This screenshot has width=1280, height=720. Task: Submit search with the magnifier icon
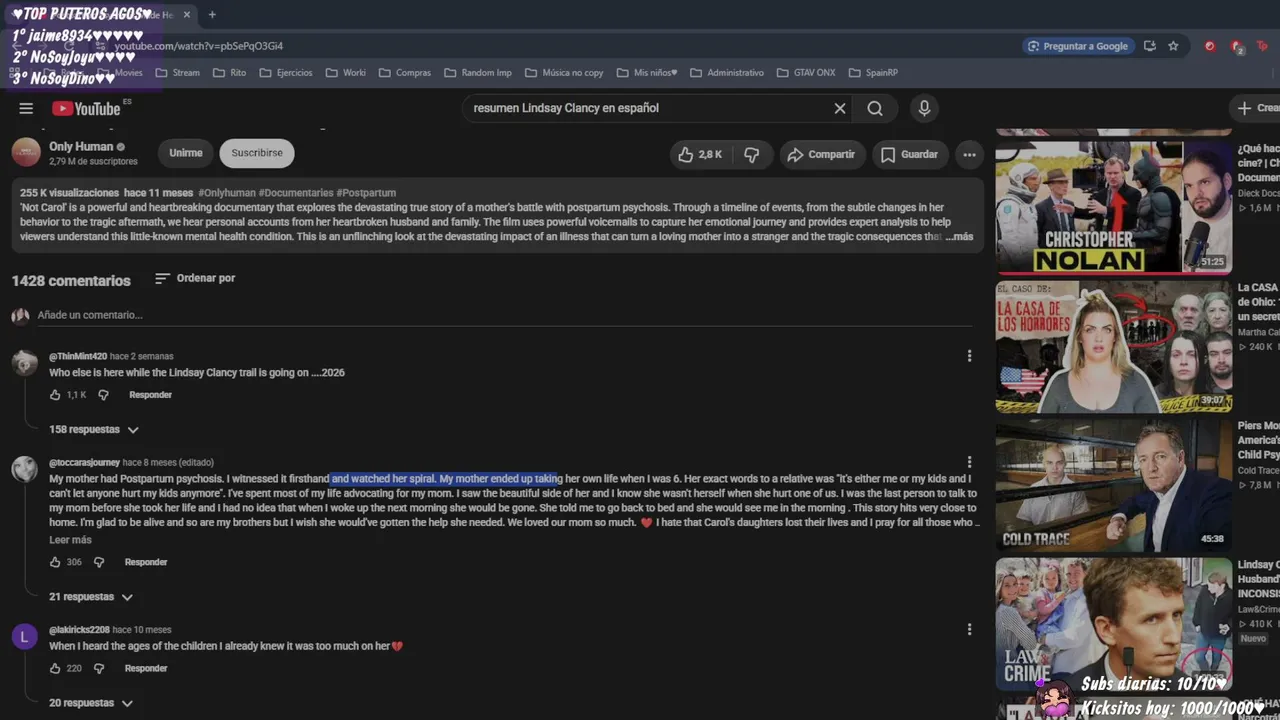click(875, 108)
